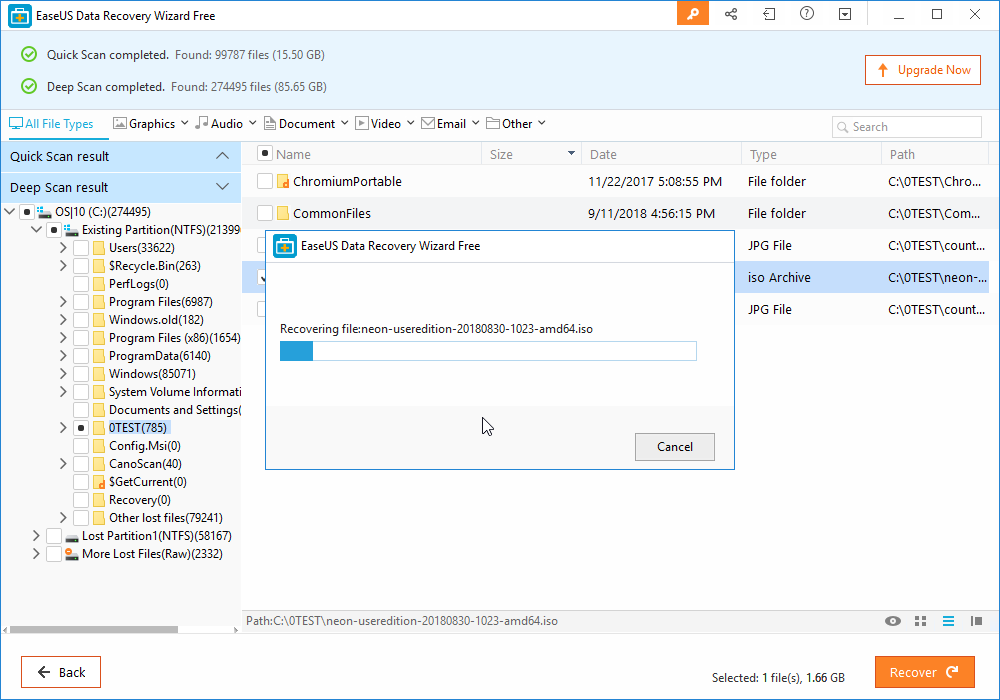Go Back to previous screen

point(61,672)
